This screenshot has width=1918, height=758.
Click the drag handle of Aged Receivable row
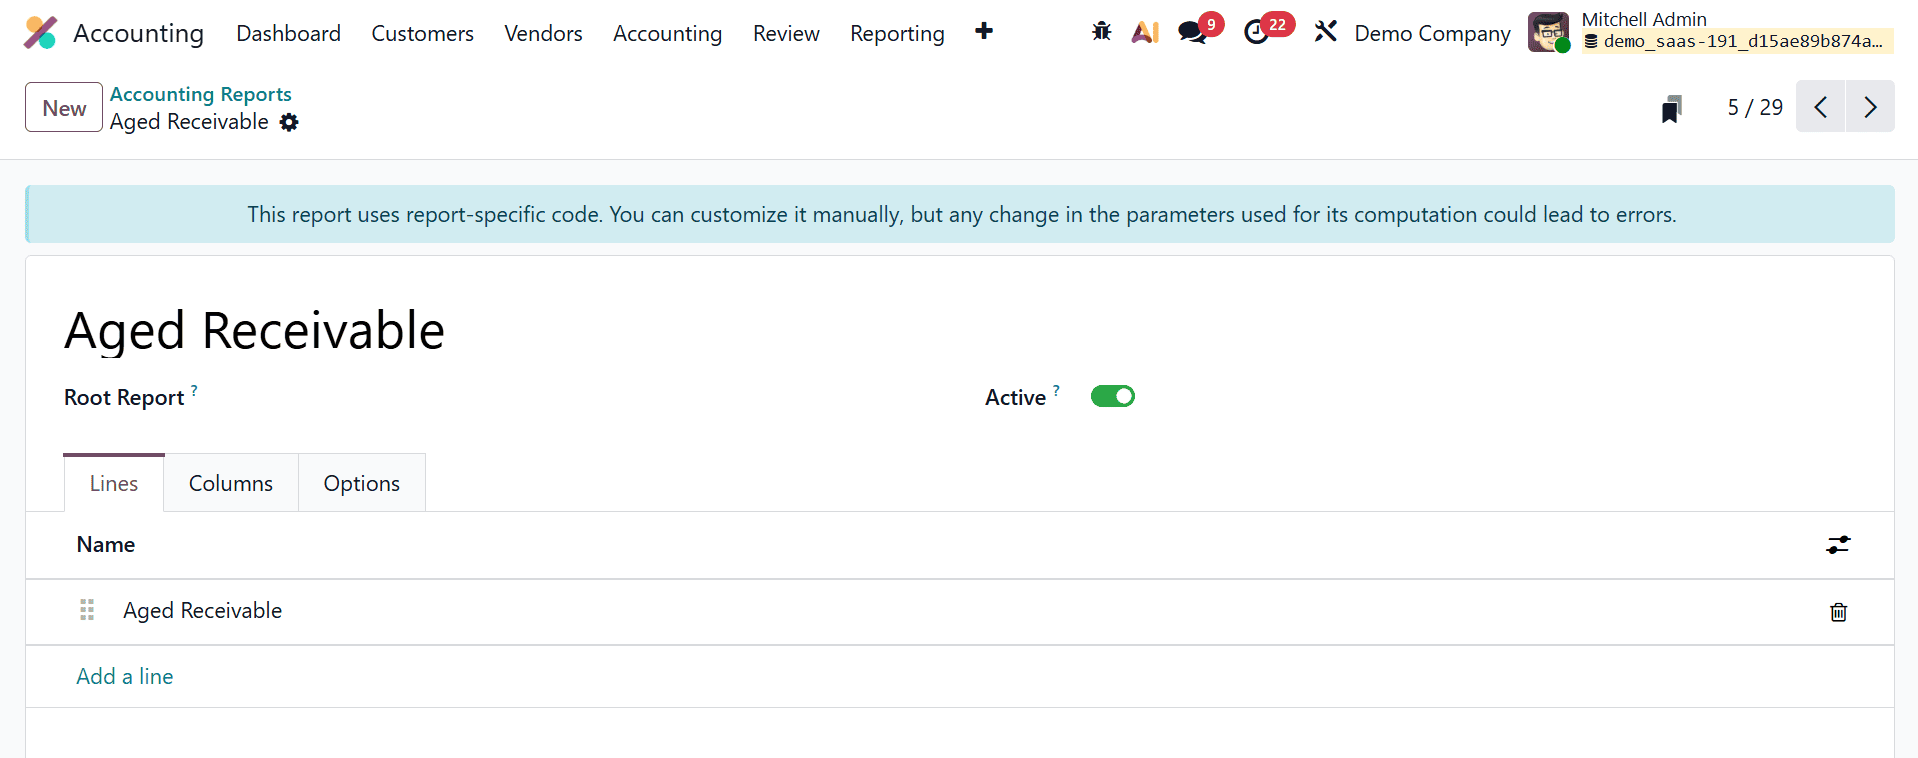pos(87,610)
